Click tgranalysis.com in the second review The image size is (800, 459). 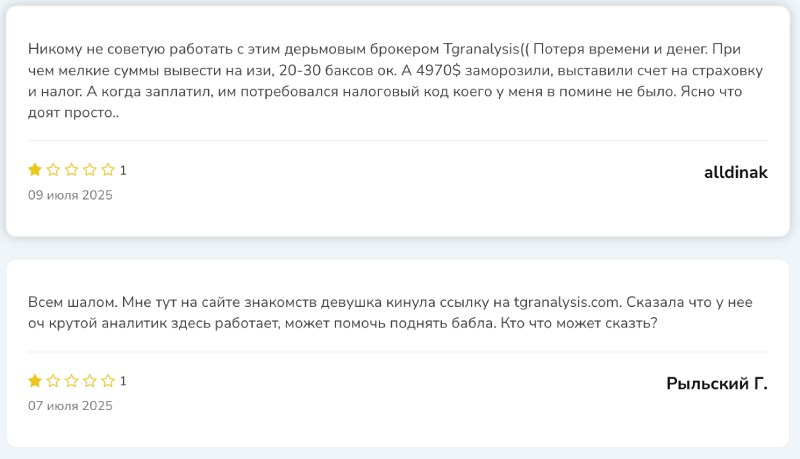[x=567, y=302]
